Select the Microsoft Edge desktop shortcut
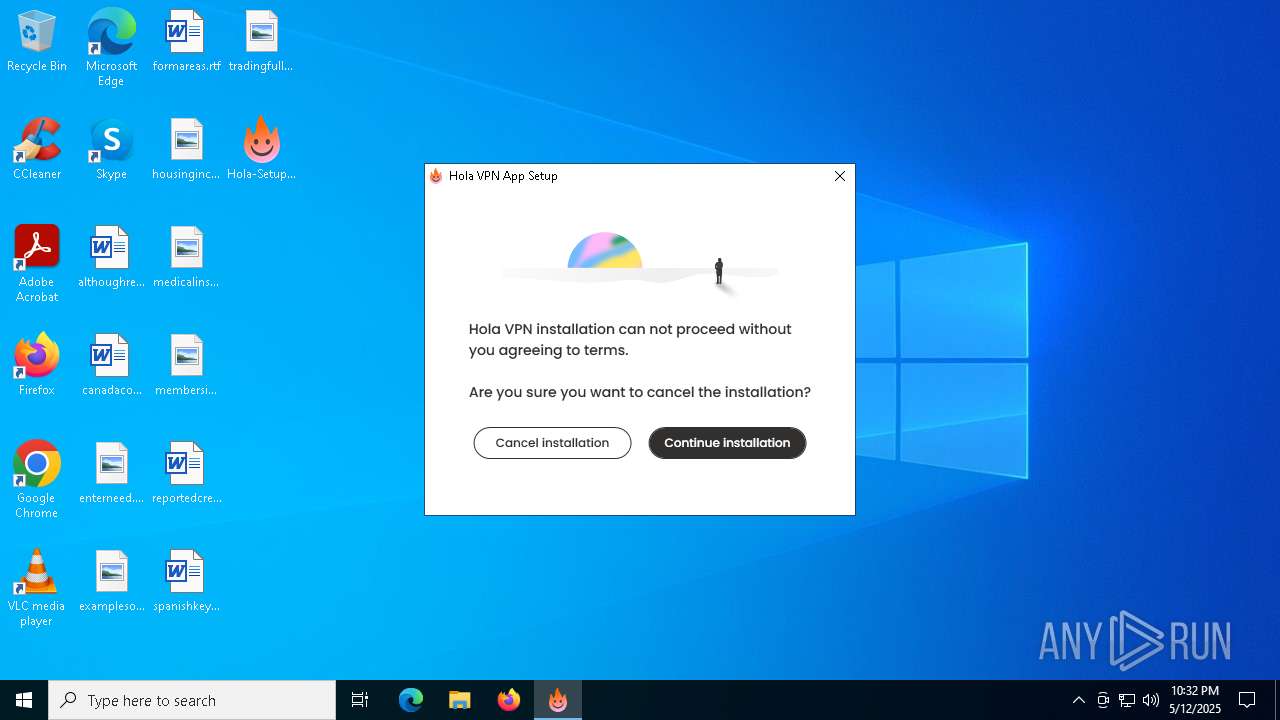Image resolution: width=1280 pixels, height=720 pixels. point(111,48)
